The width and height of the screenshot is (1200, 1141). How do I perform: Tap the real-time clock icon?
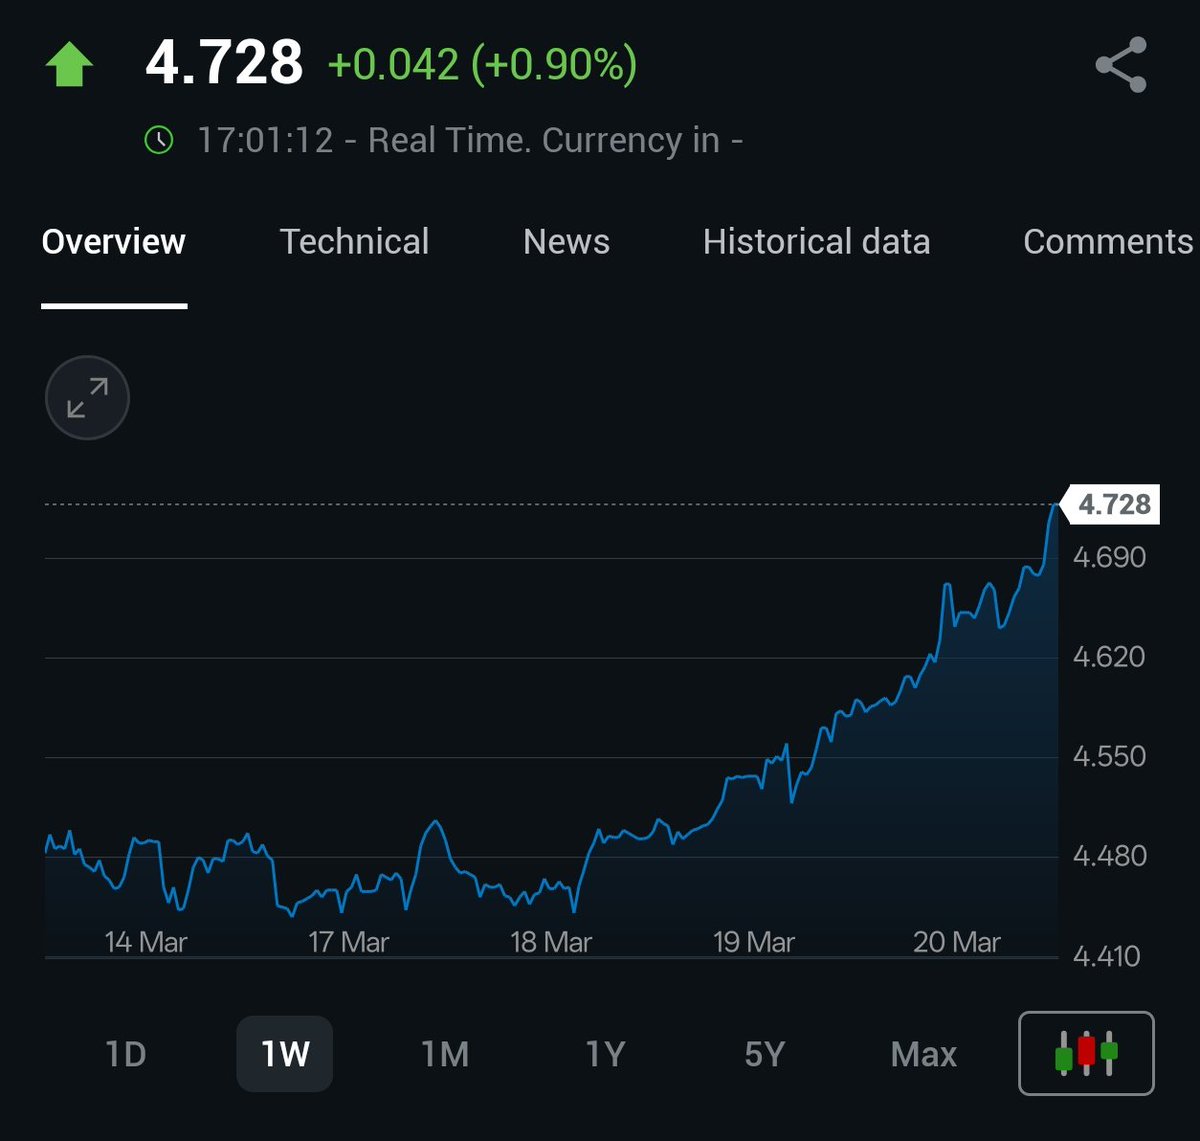(x=159, y=140)
